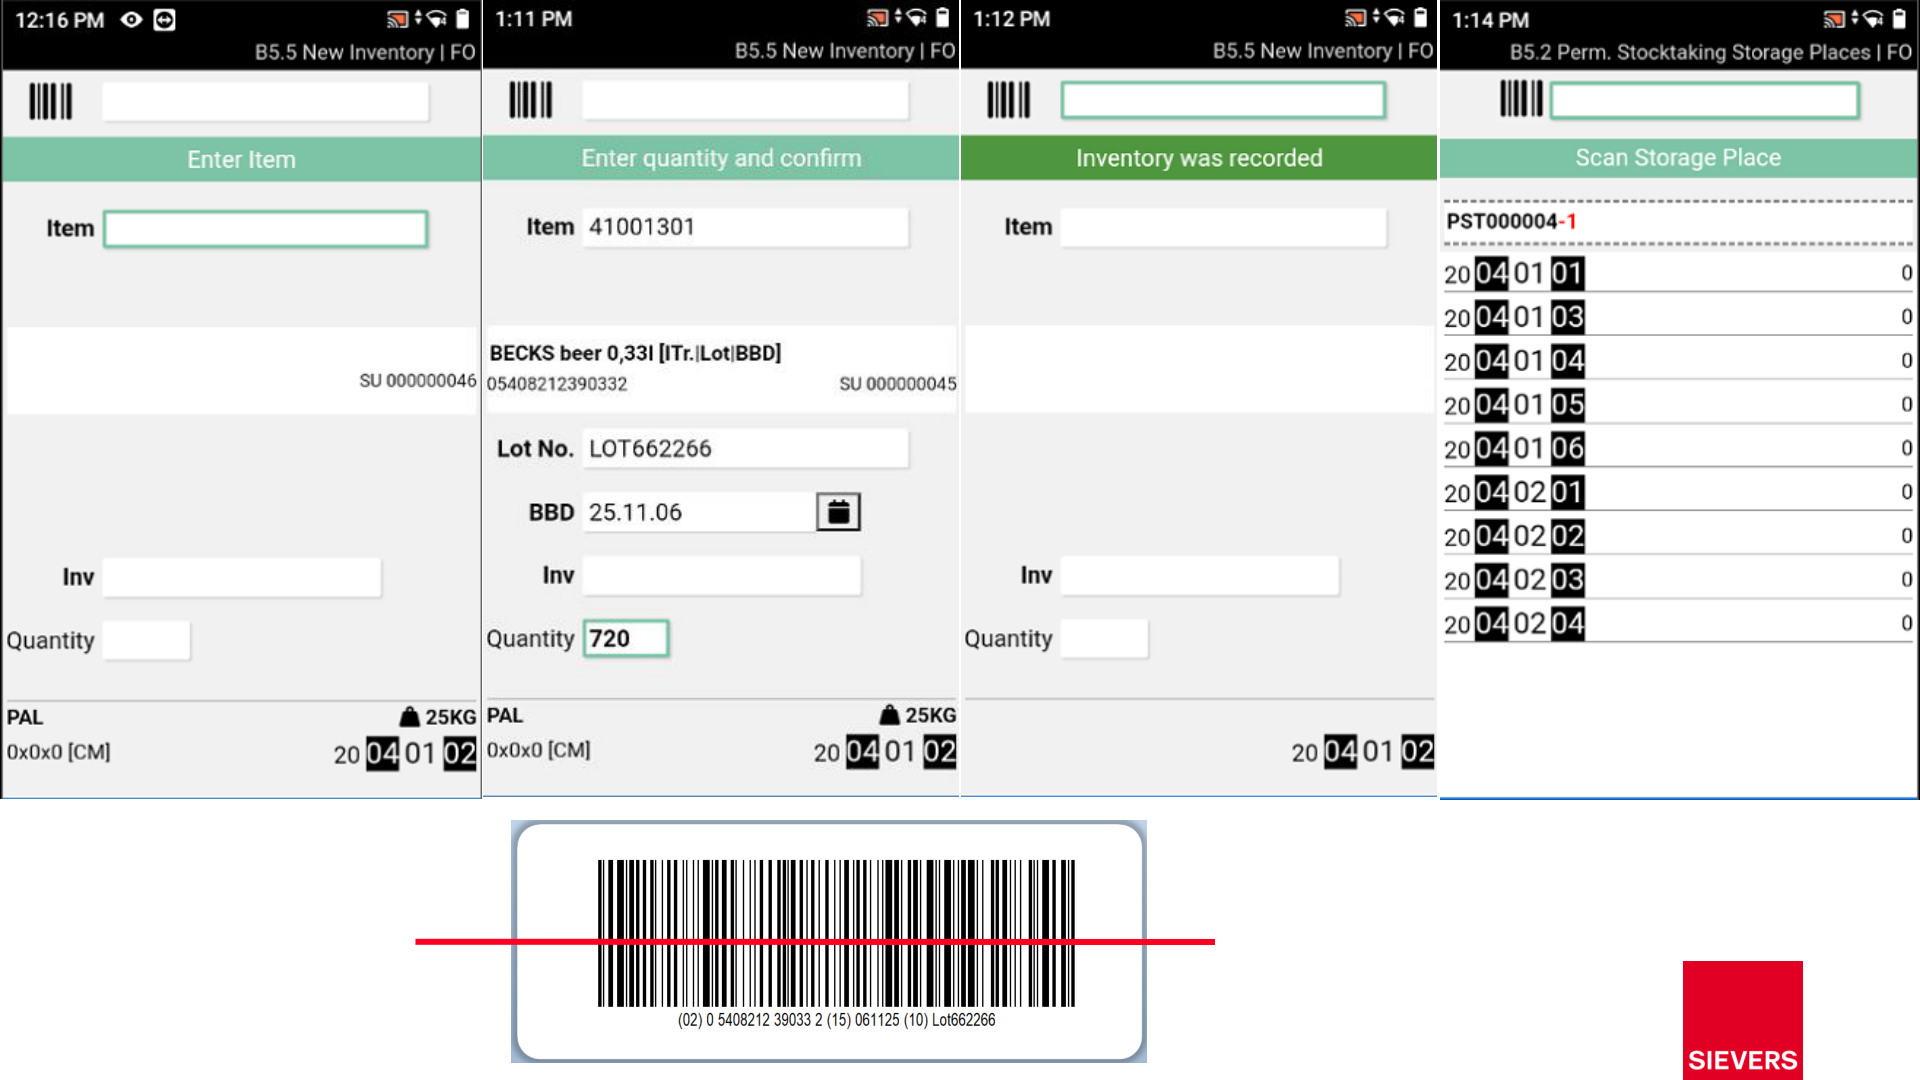Select storage place 20 04 01 01
Screen dimensions: 1920x1080
(1678, 273)
